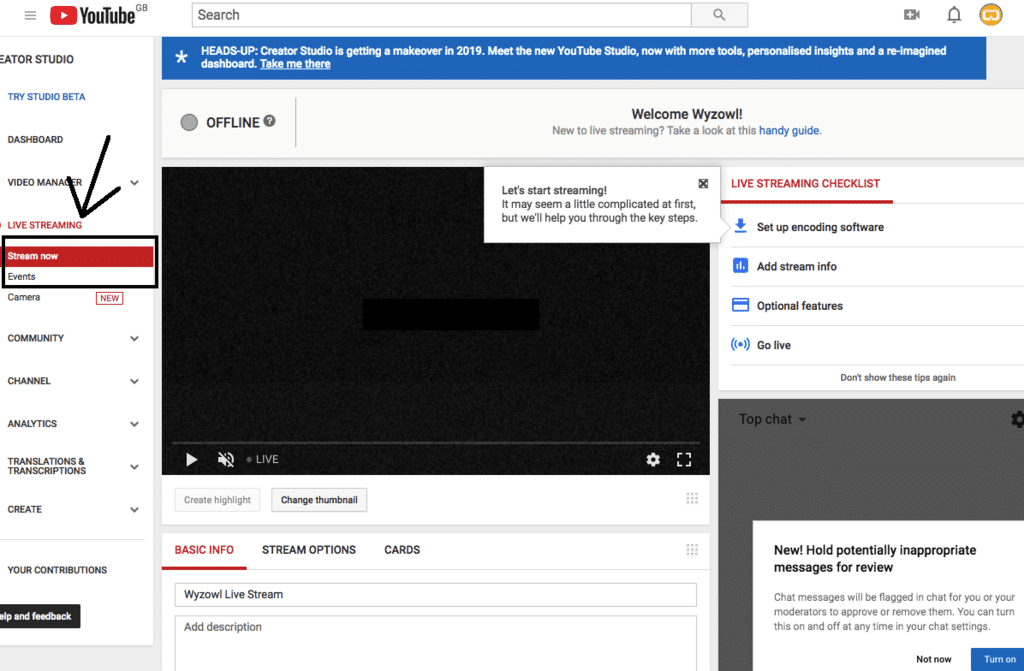Click the create video camera icon
1024x671 pixels.
(x=911, y=14)
